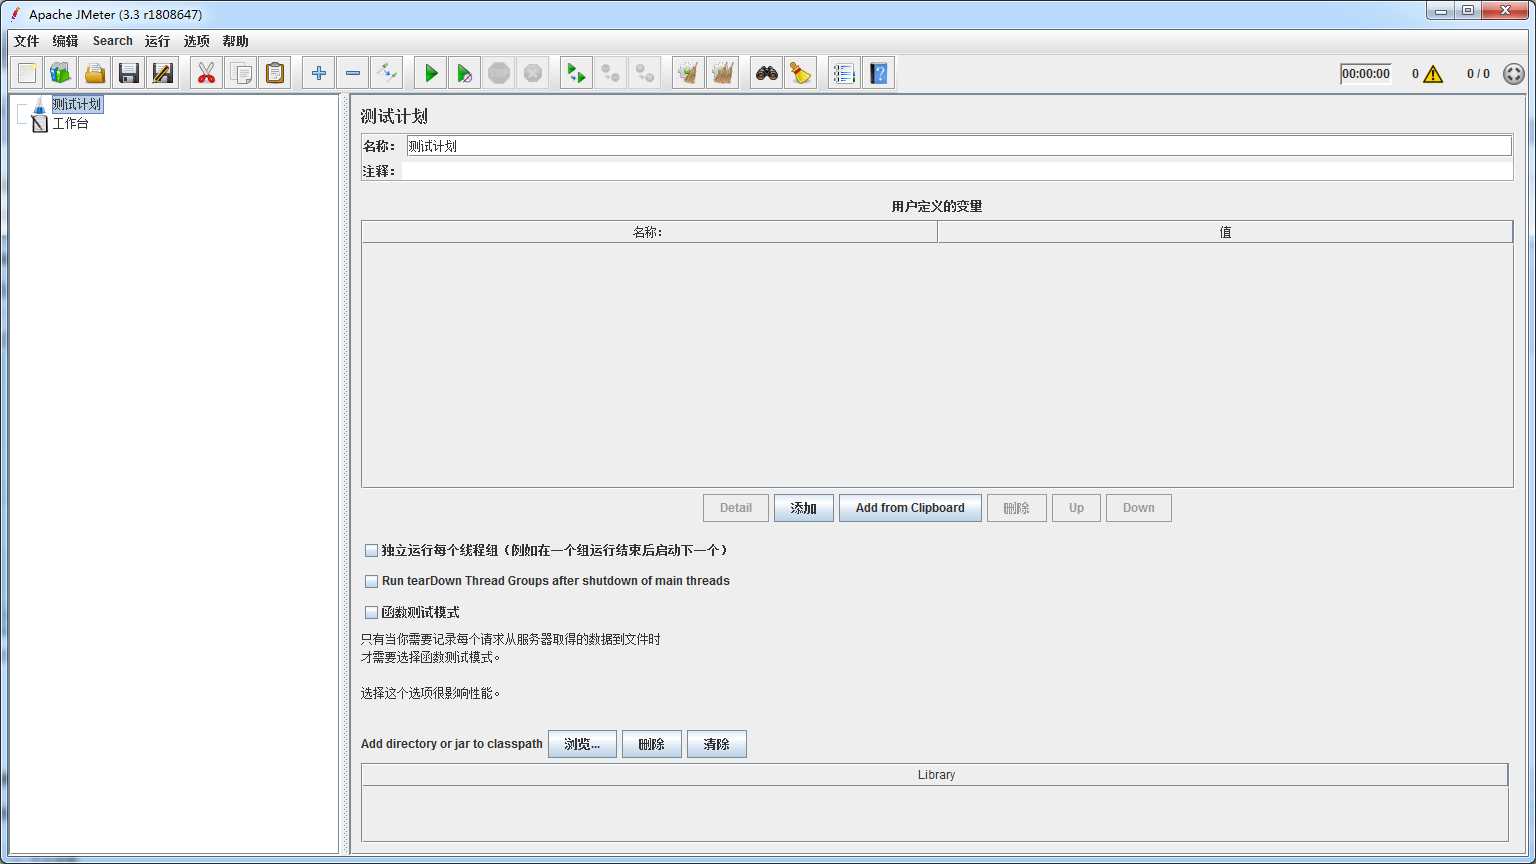Click the thread status circle icon
The height and width of the screenshot is (864, 1536).
tap(1514, 74)
